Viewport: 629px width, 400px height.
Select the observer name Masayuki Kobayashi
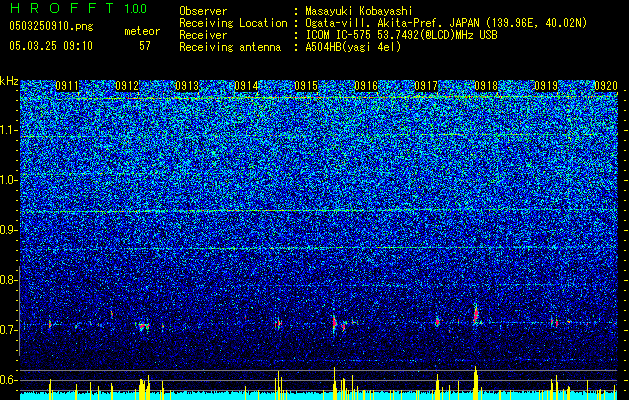click(359, 11)
